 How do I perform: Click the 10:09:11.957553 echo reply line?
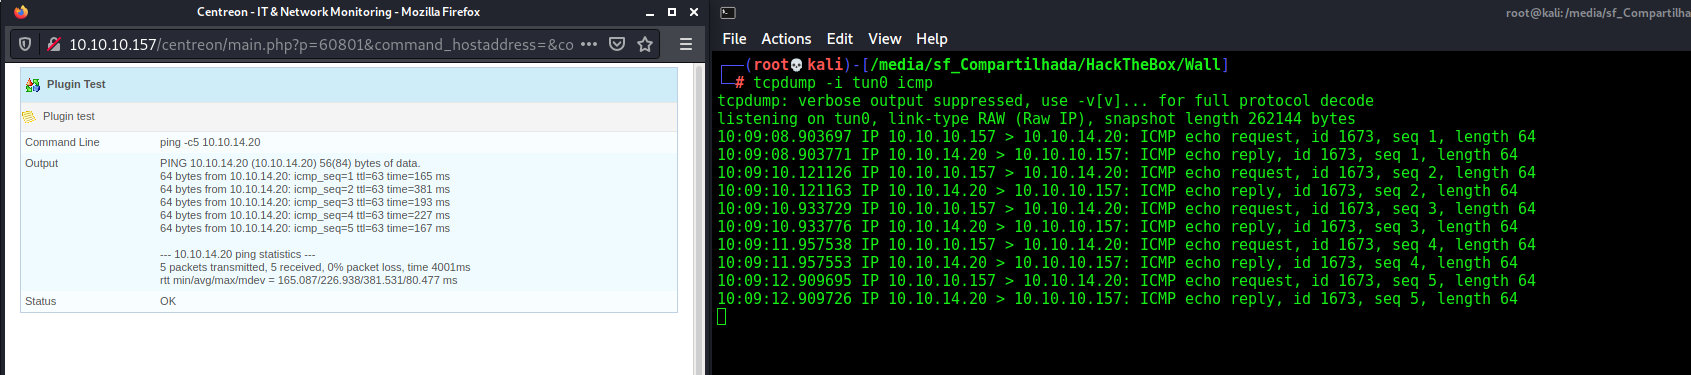tap(1117, 263)
